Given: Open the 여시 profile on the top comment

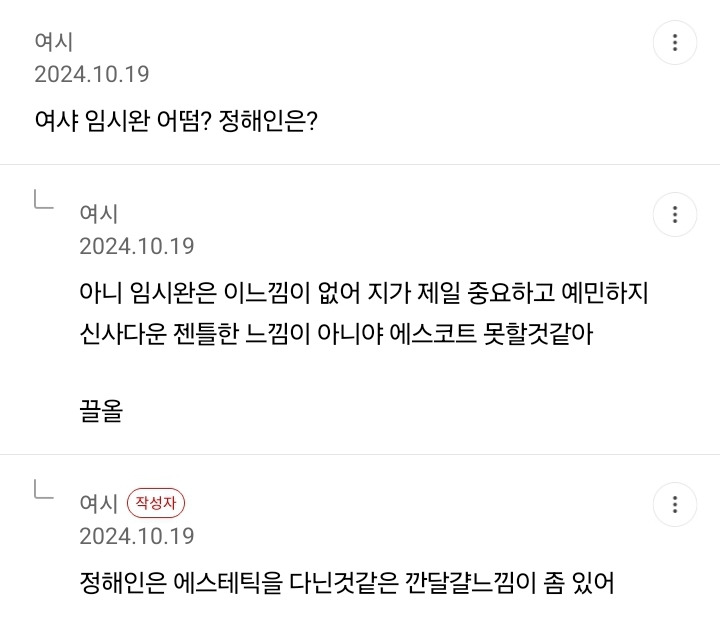Looking at the screenshot, I should (54, 42).
